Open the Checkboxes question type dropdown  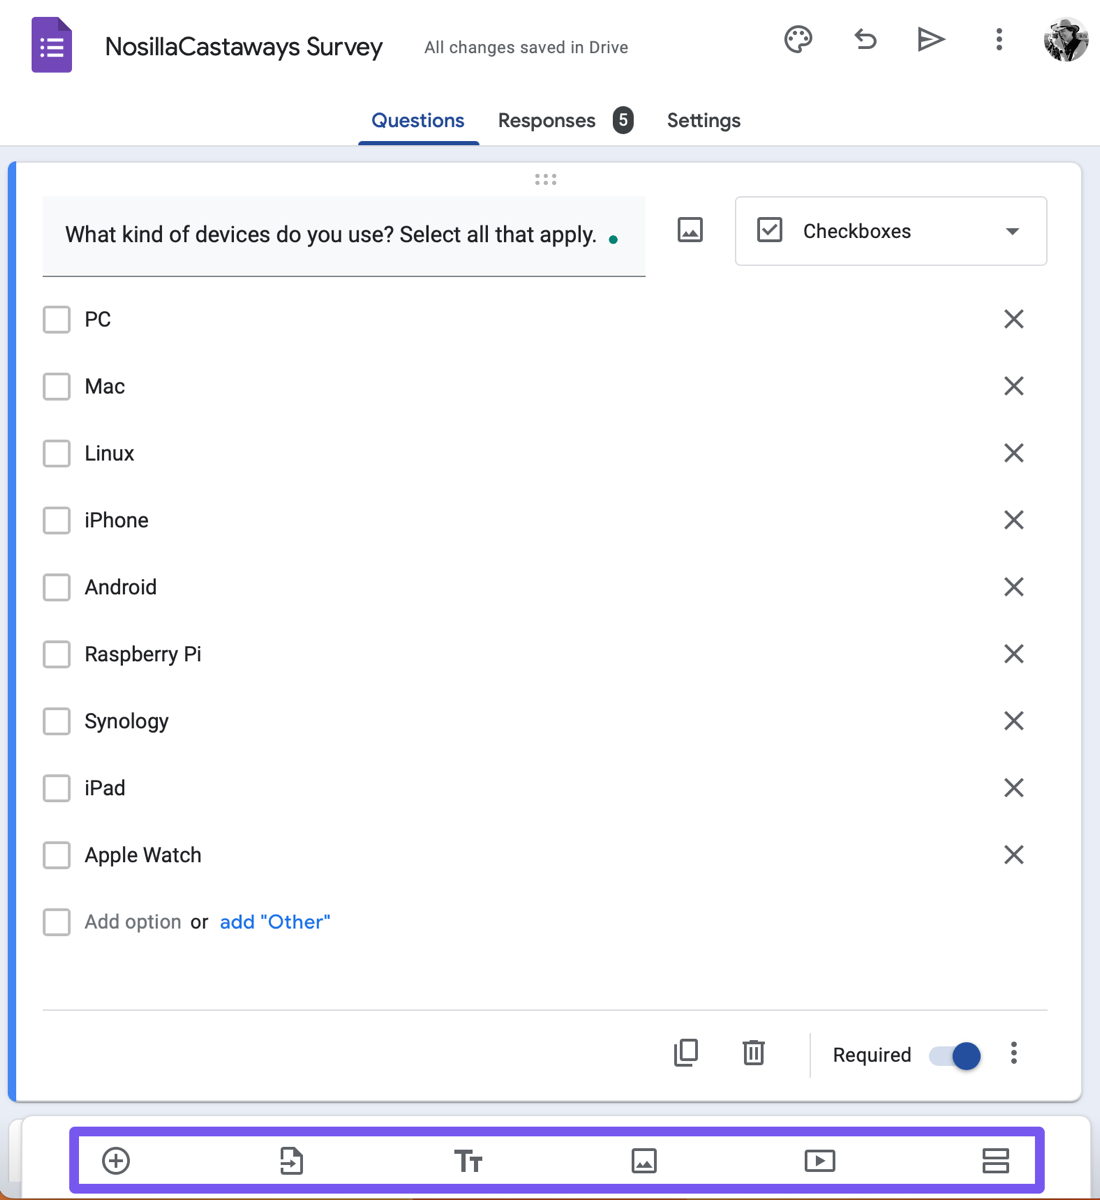pos(890,231)
